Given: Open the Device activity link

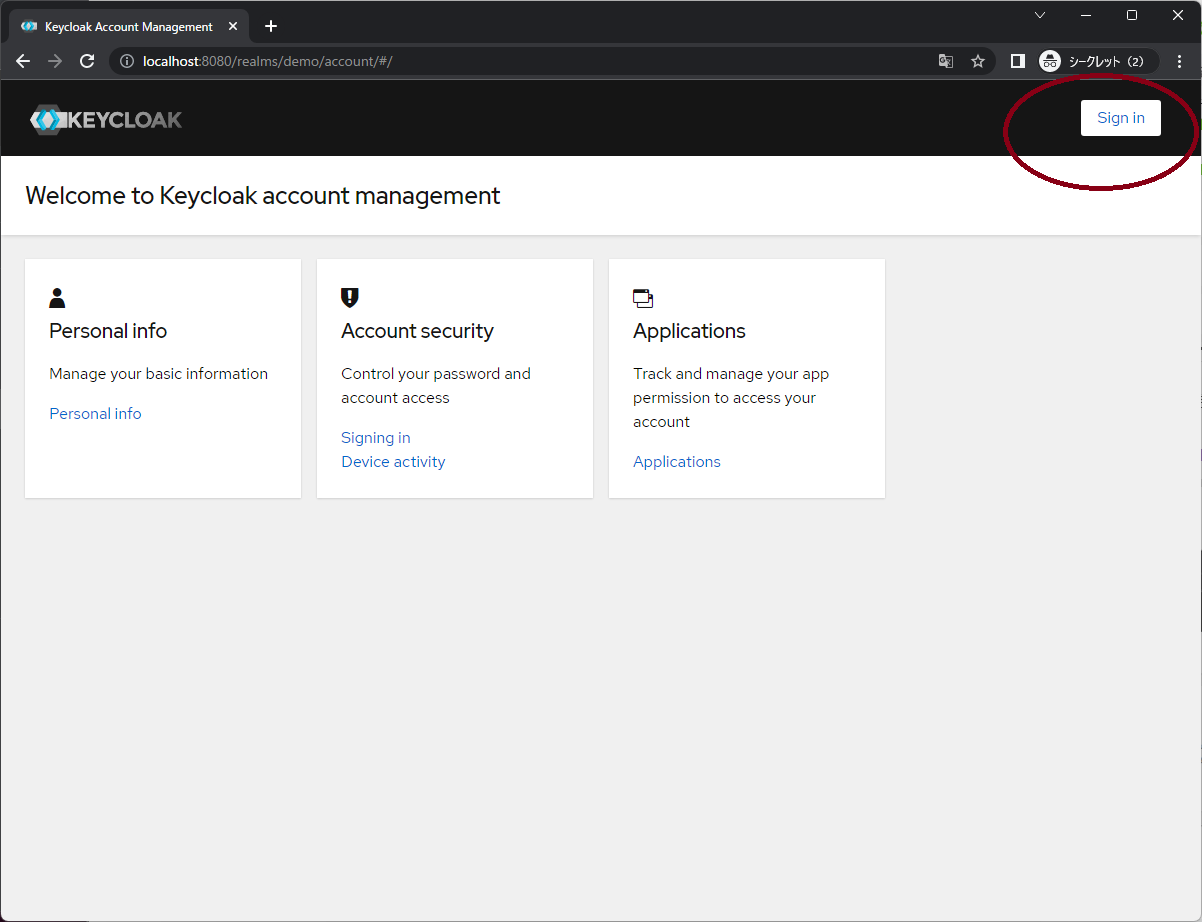Looking at the screenshot, I should coord(393,461).
